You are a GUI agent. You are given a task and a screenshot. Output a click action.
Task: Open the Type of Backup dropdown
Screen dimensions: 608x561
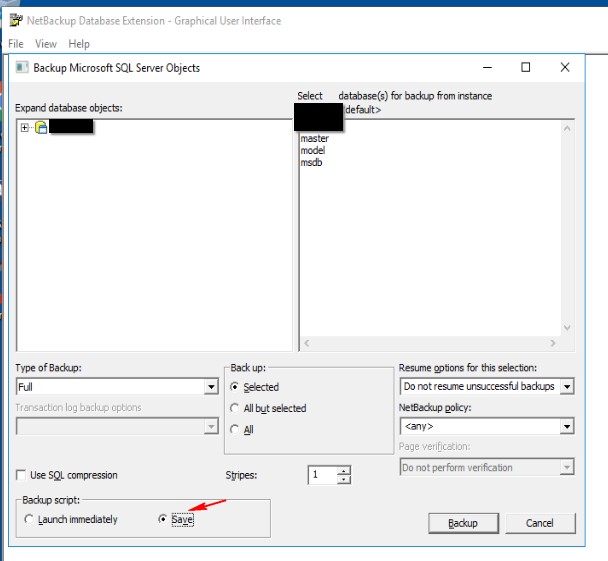point(211,387)
